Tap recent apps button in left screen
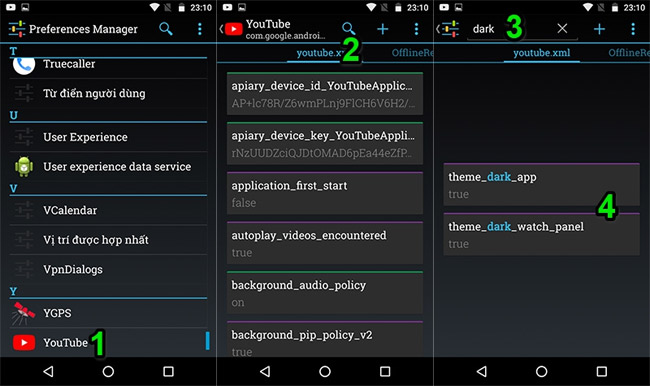650x386 pixels. (168, 371)
